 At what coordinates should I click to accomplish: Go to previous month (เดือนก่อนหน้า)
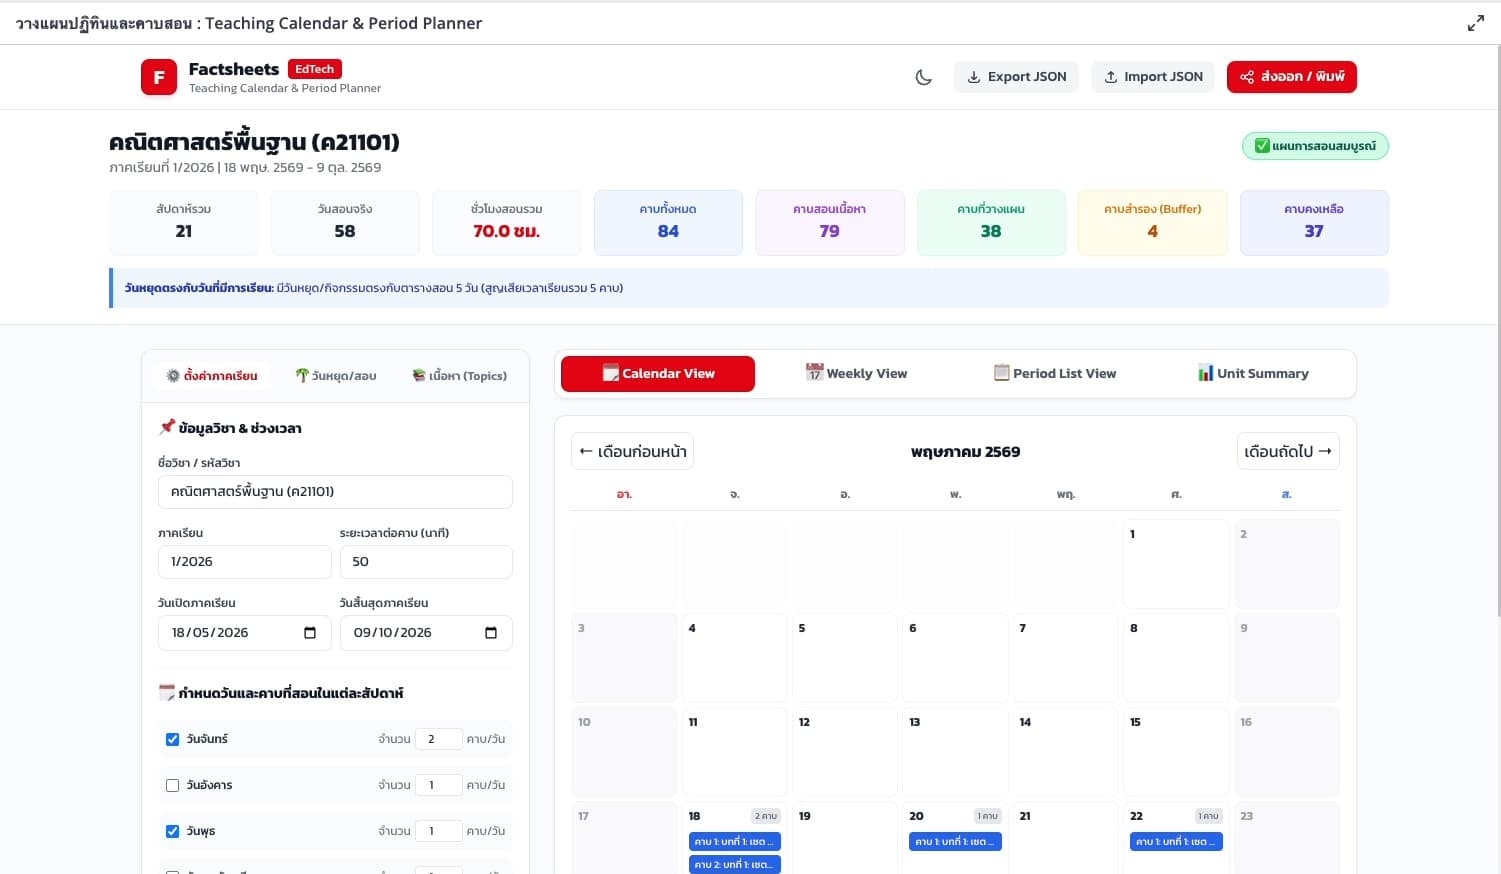click(x=633, y=452)
